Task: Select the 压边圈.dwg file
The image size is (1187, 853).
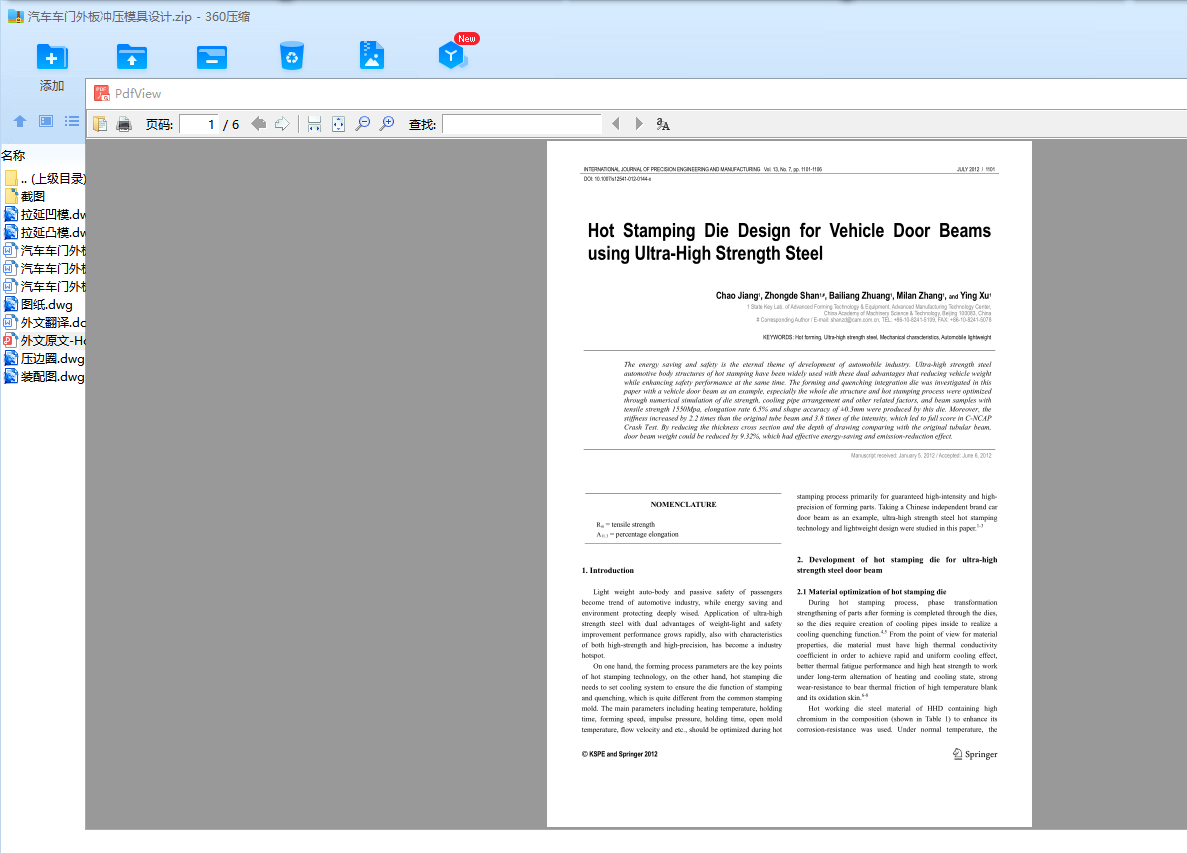Action: [44, 359]
